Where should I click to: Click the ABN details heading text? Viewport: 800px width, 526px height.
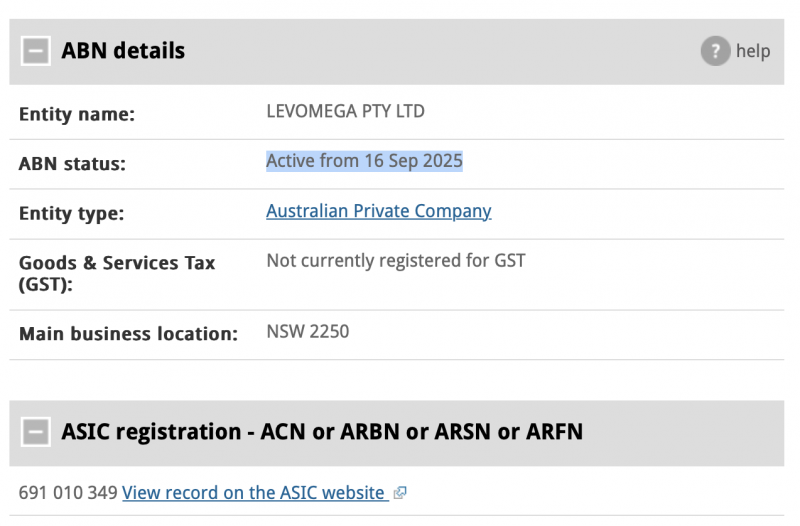123,51
